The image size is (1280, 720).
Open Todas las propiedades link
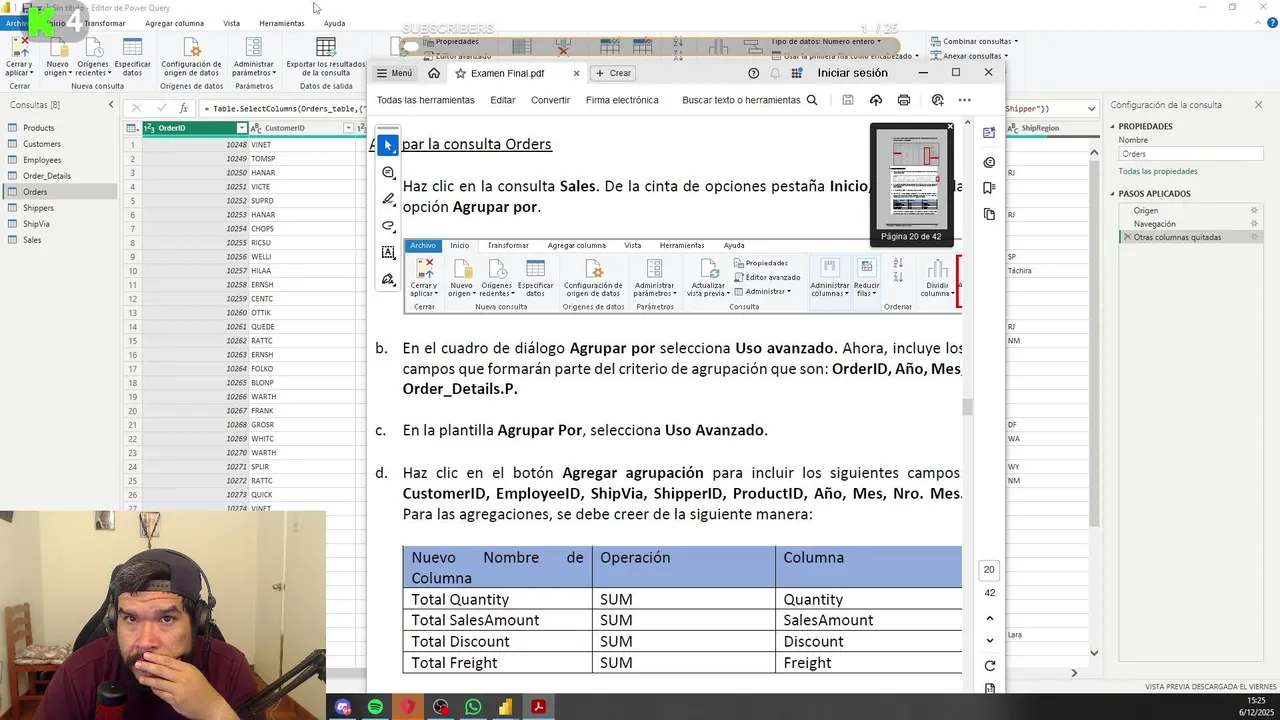[1158, 171]
